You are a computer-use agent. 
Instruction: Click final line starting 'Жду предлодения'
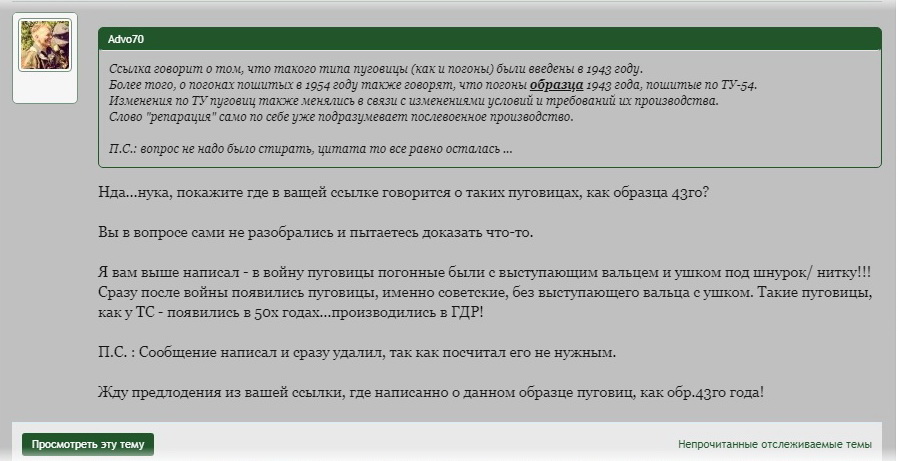coord(431,393)
